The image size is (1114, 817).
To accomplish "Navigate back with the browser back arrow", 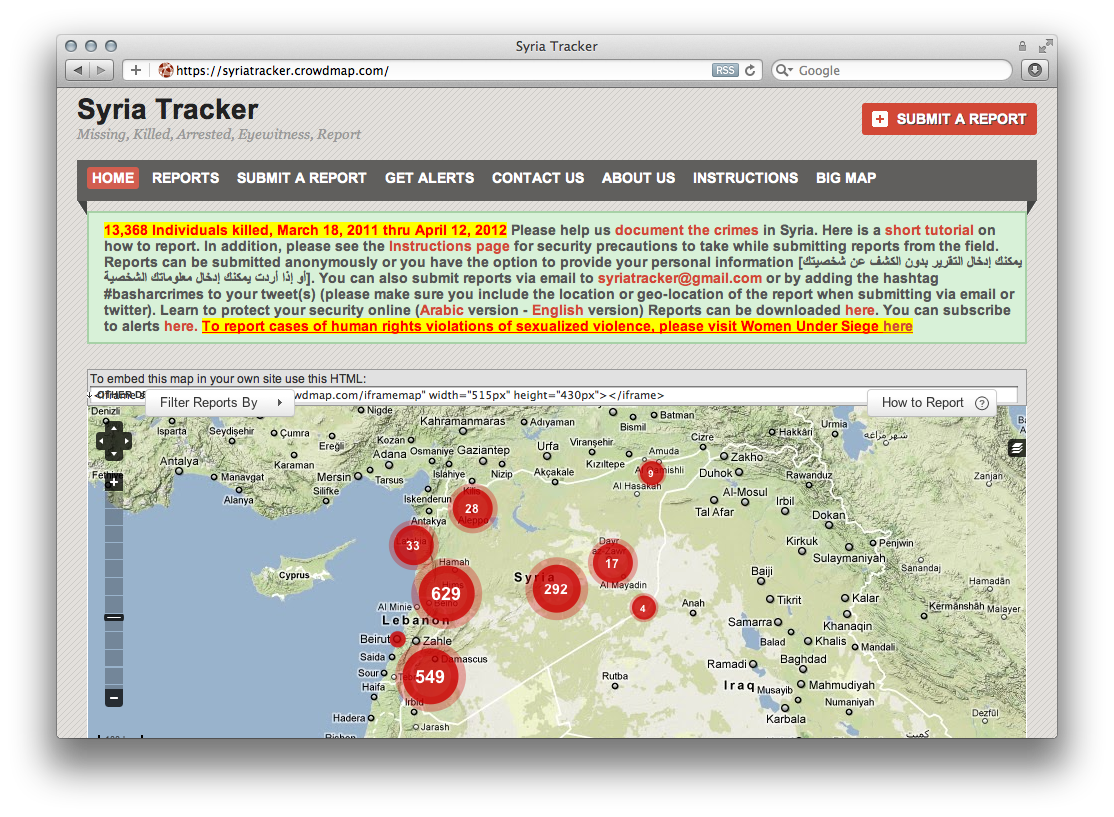I will pos(78,70).
